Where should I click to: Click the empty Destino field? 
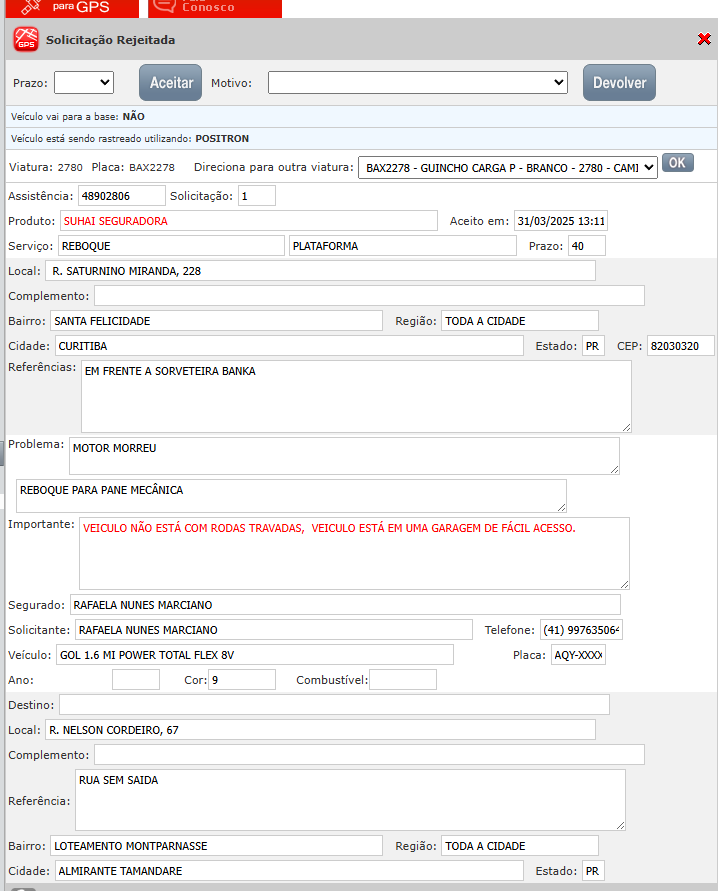coord(334,705)
